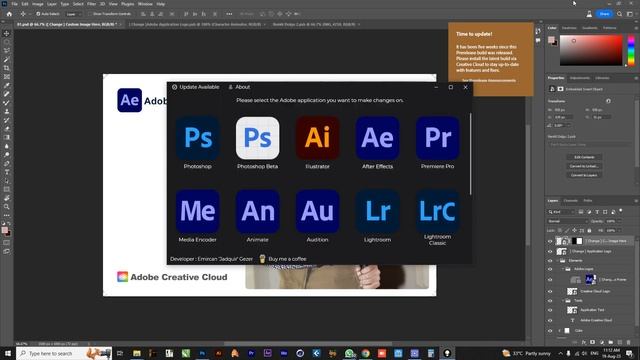Open the Auto-Select Layer dropdown
Screen dimensions: 640x360
point(73,14)
